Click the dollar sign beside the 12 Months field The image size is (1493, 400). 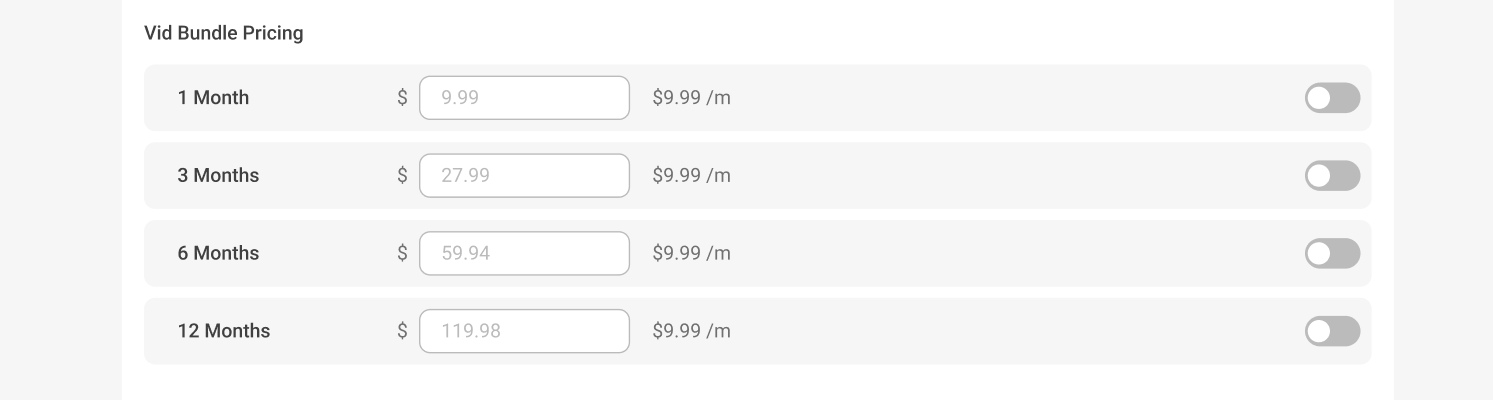click(402, 331)
